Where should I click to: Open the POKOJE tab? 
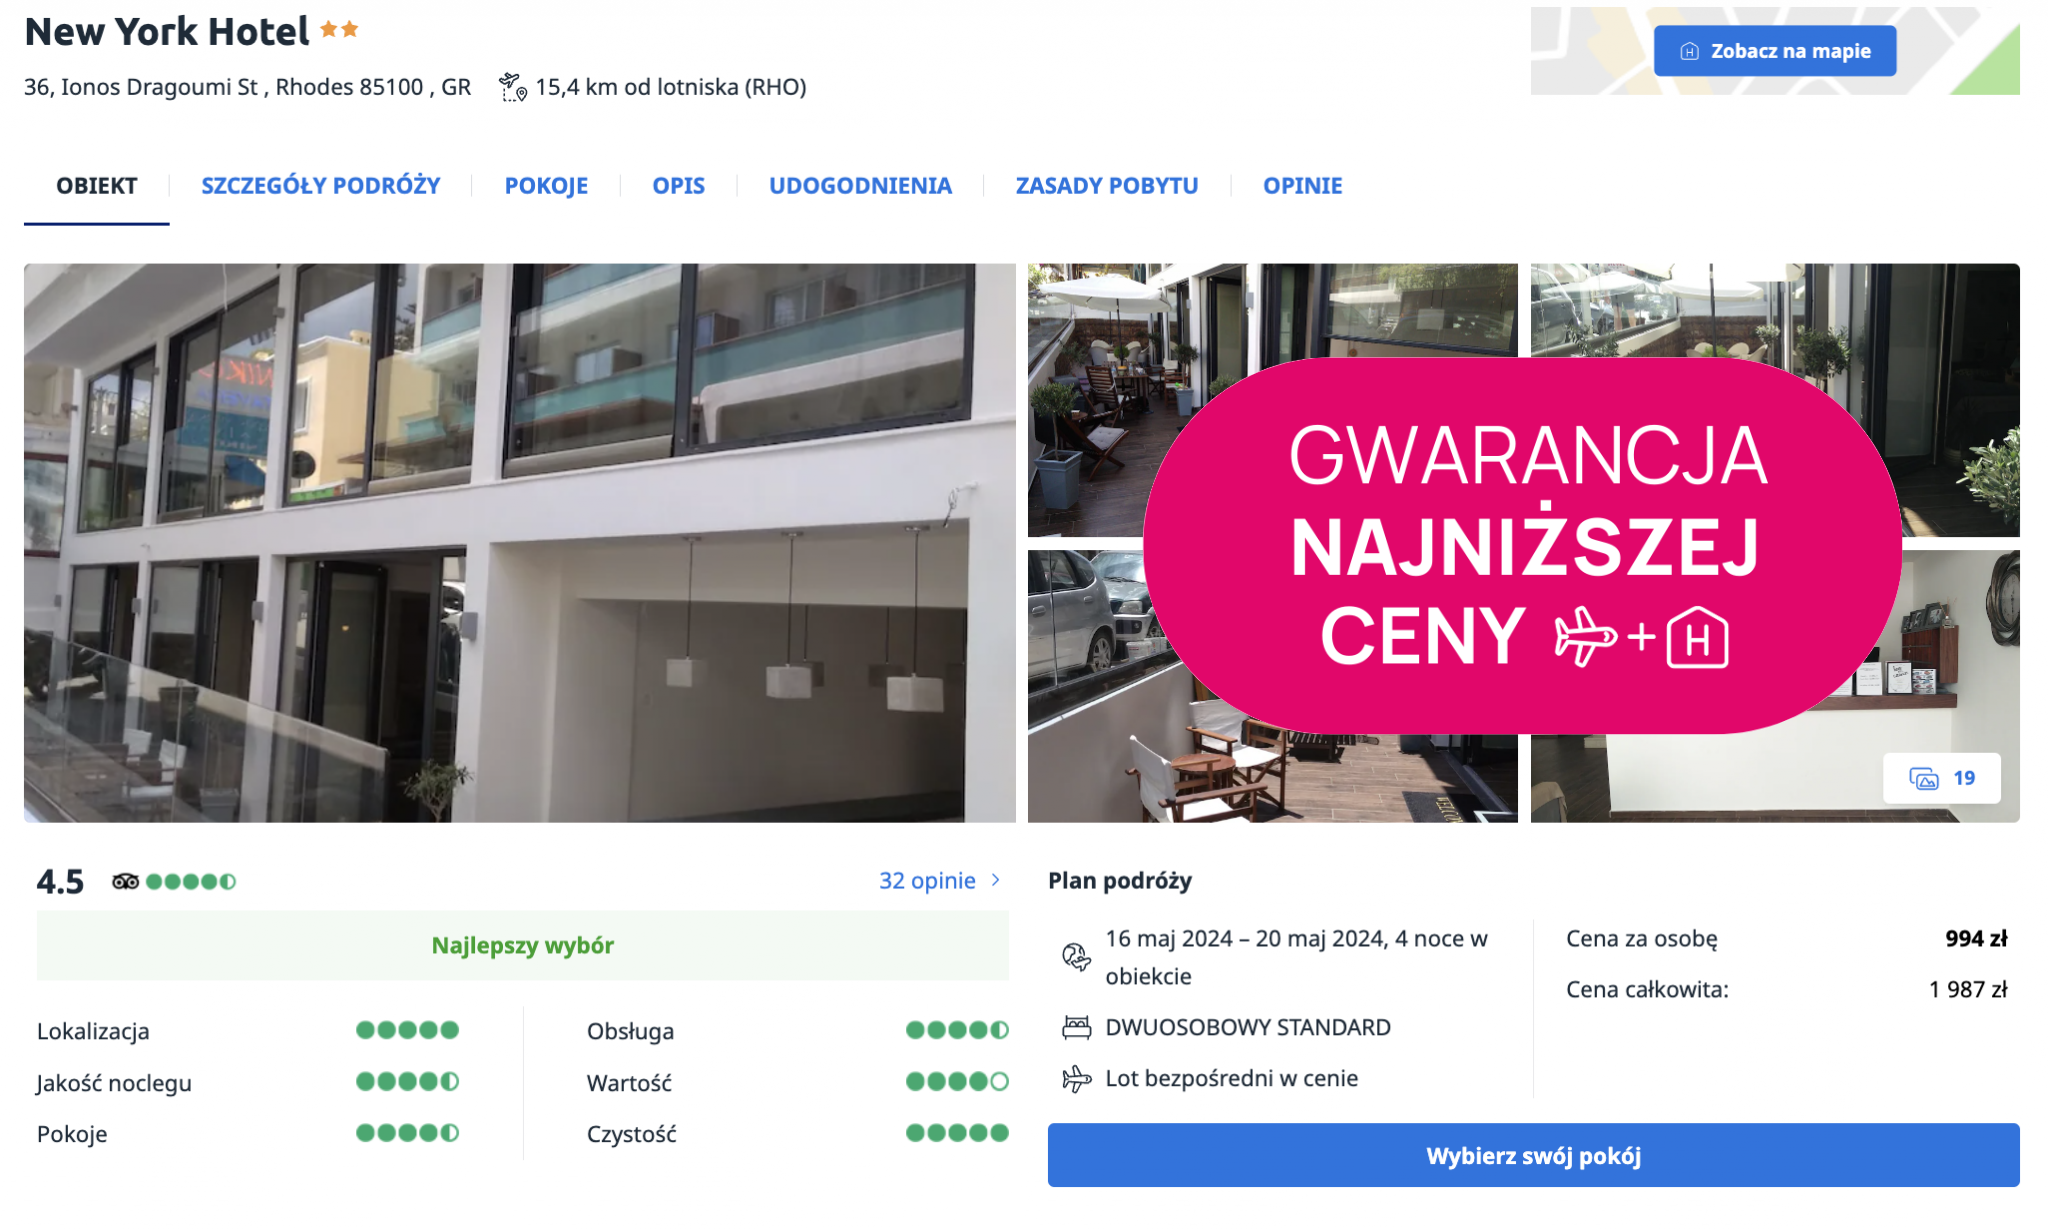pyautogui.click(x=546, y=186)
